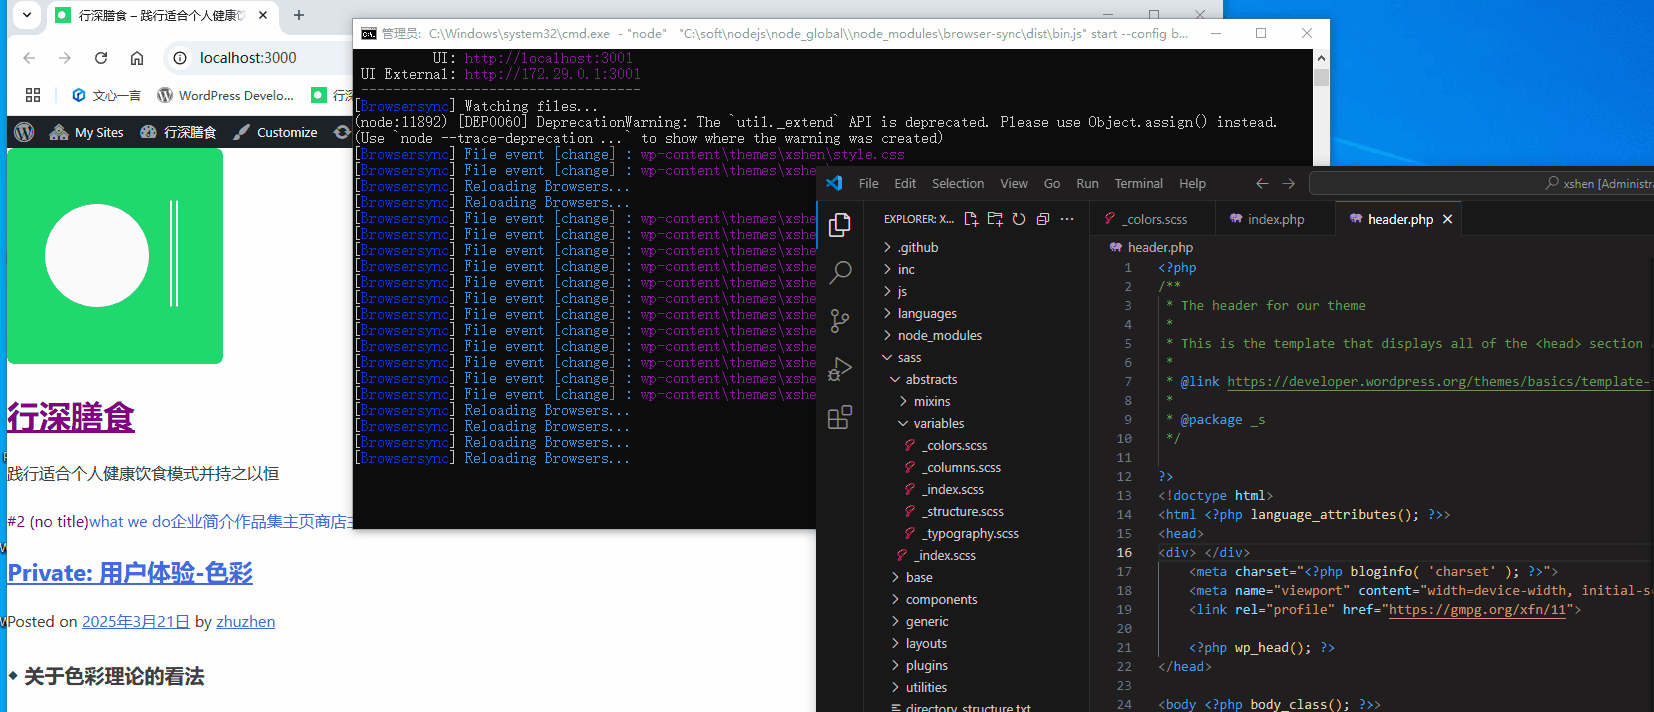This screenshot has width=1654, height=712.
Task: Go forward using the VS Code navigation arrow
Action: click(x=1288, y=183)
